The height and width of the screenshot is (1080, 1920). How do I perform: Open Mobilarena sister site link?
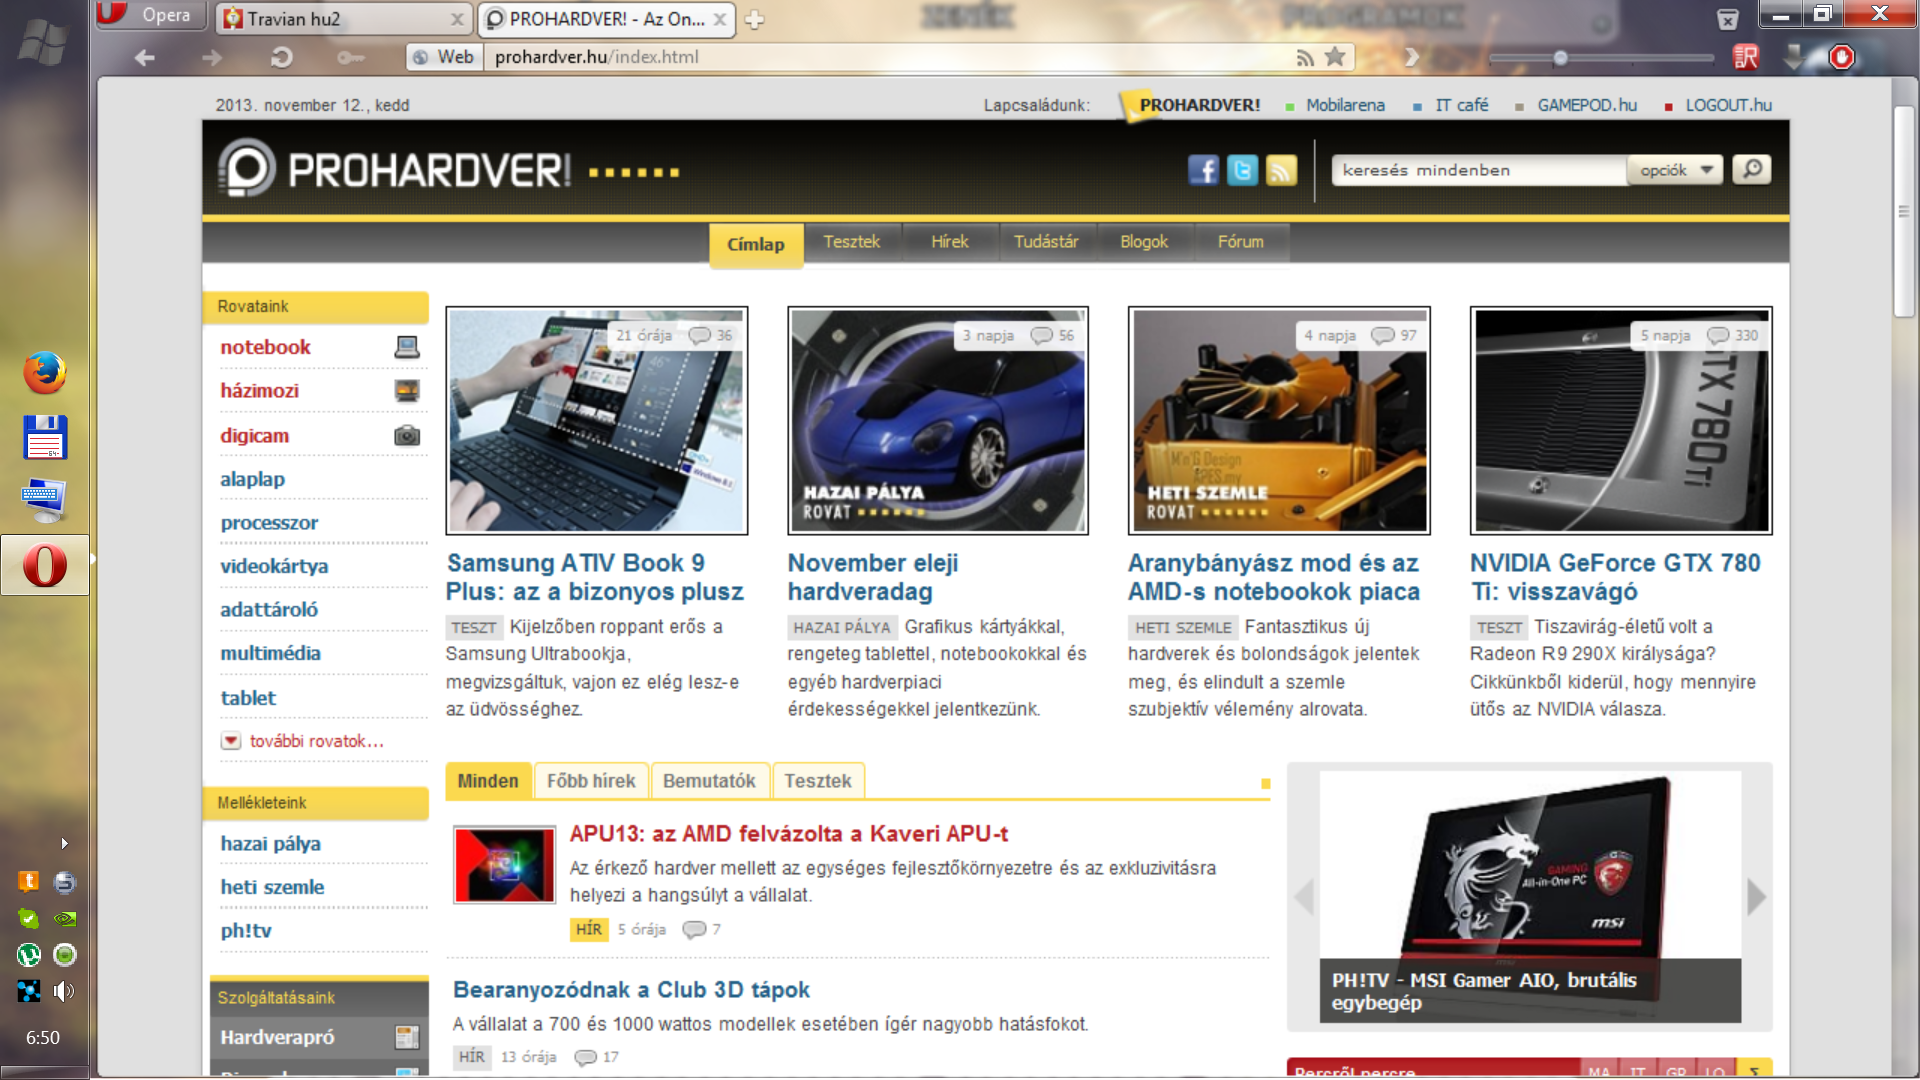(x=1345, y=105)
